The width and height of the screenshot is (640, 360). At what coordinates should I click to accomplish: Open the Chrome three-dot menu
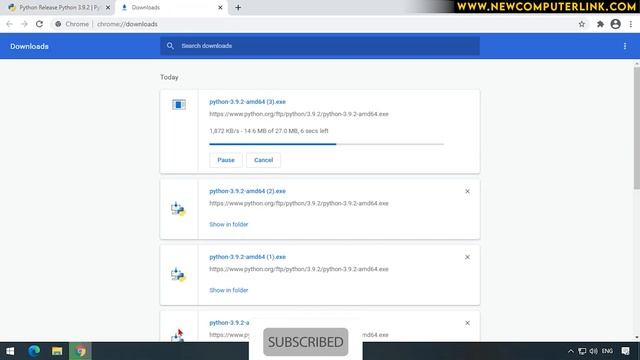pos(631,24)
